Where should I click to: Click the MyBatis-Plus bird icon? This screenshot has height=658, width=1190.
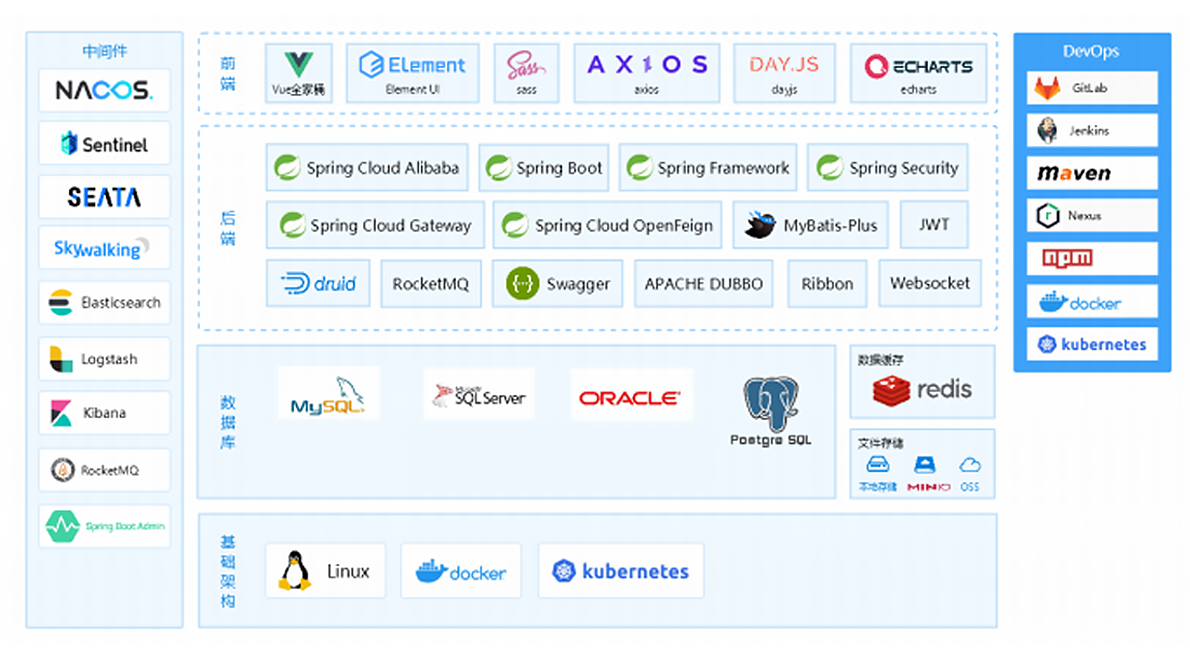point(759,225)
